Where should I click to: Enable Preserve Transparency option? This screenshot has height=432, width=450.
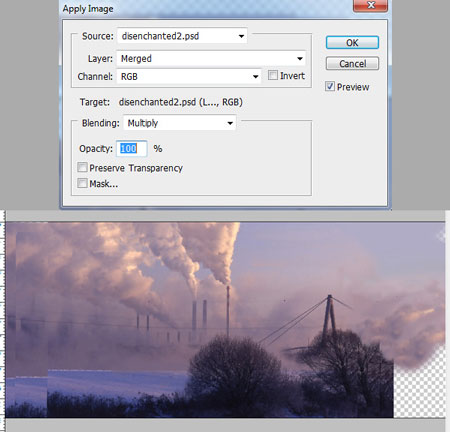click(x=82, y=167)
